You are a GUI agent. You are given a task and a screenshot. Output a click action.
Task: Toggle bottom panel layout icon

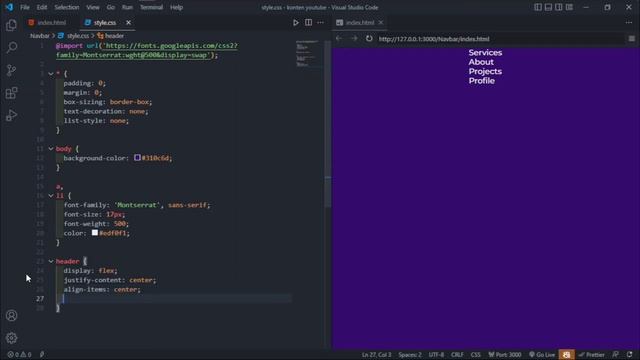[548, 7]
